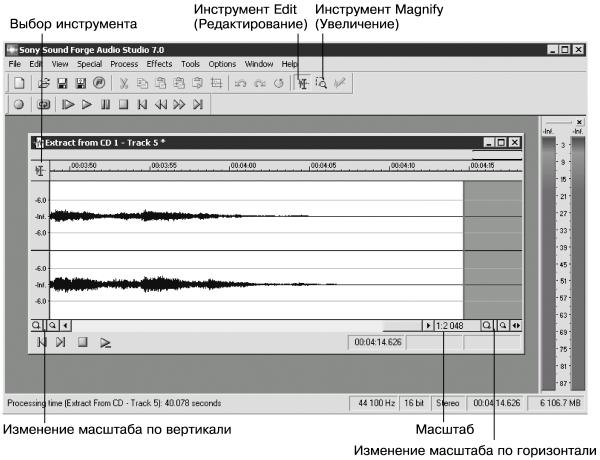This screenshot has width=600, height=460.
Task: Click Play in the data window
Action: (x=105, y=343)
